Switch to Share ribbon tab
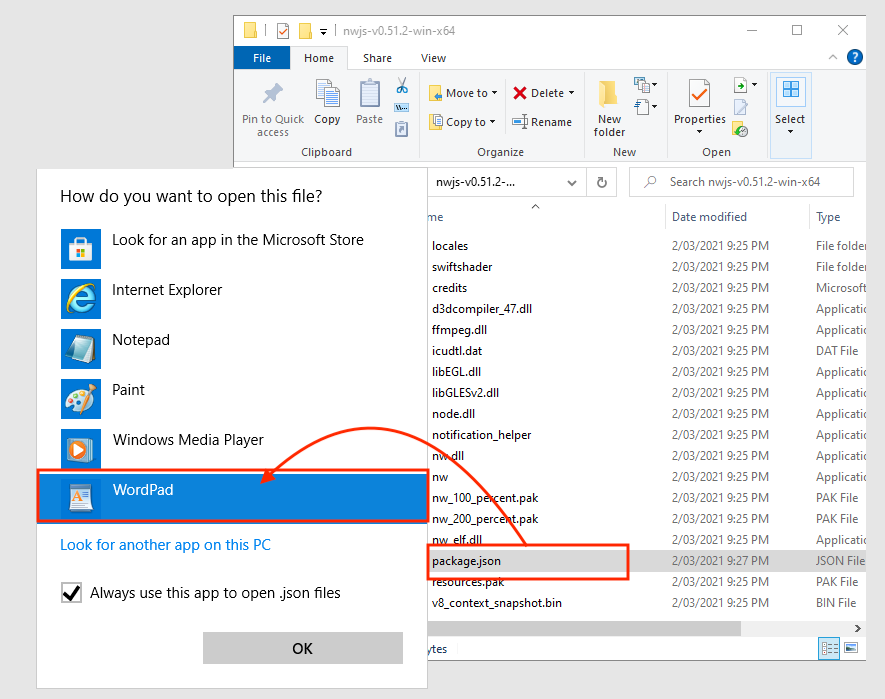 [377, 58]
